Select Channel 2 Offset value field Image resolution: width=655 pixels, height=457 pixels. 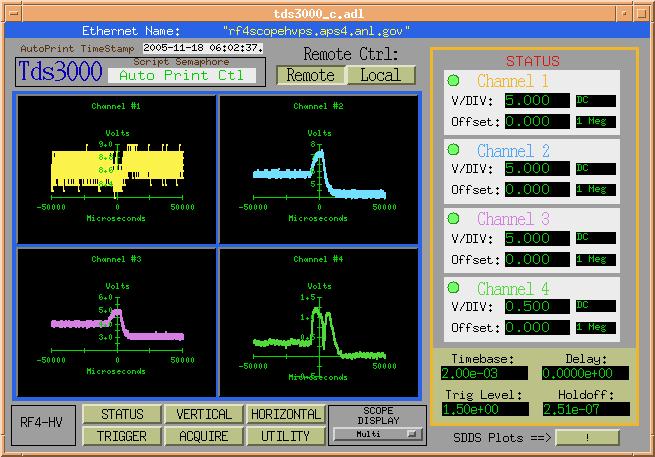click(x=537, y=190)
